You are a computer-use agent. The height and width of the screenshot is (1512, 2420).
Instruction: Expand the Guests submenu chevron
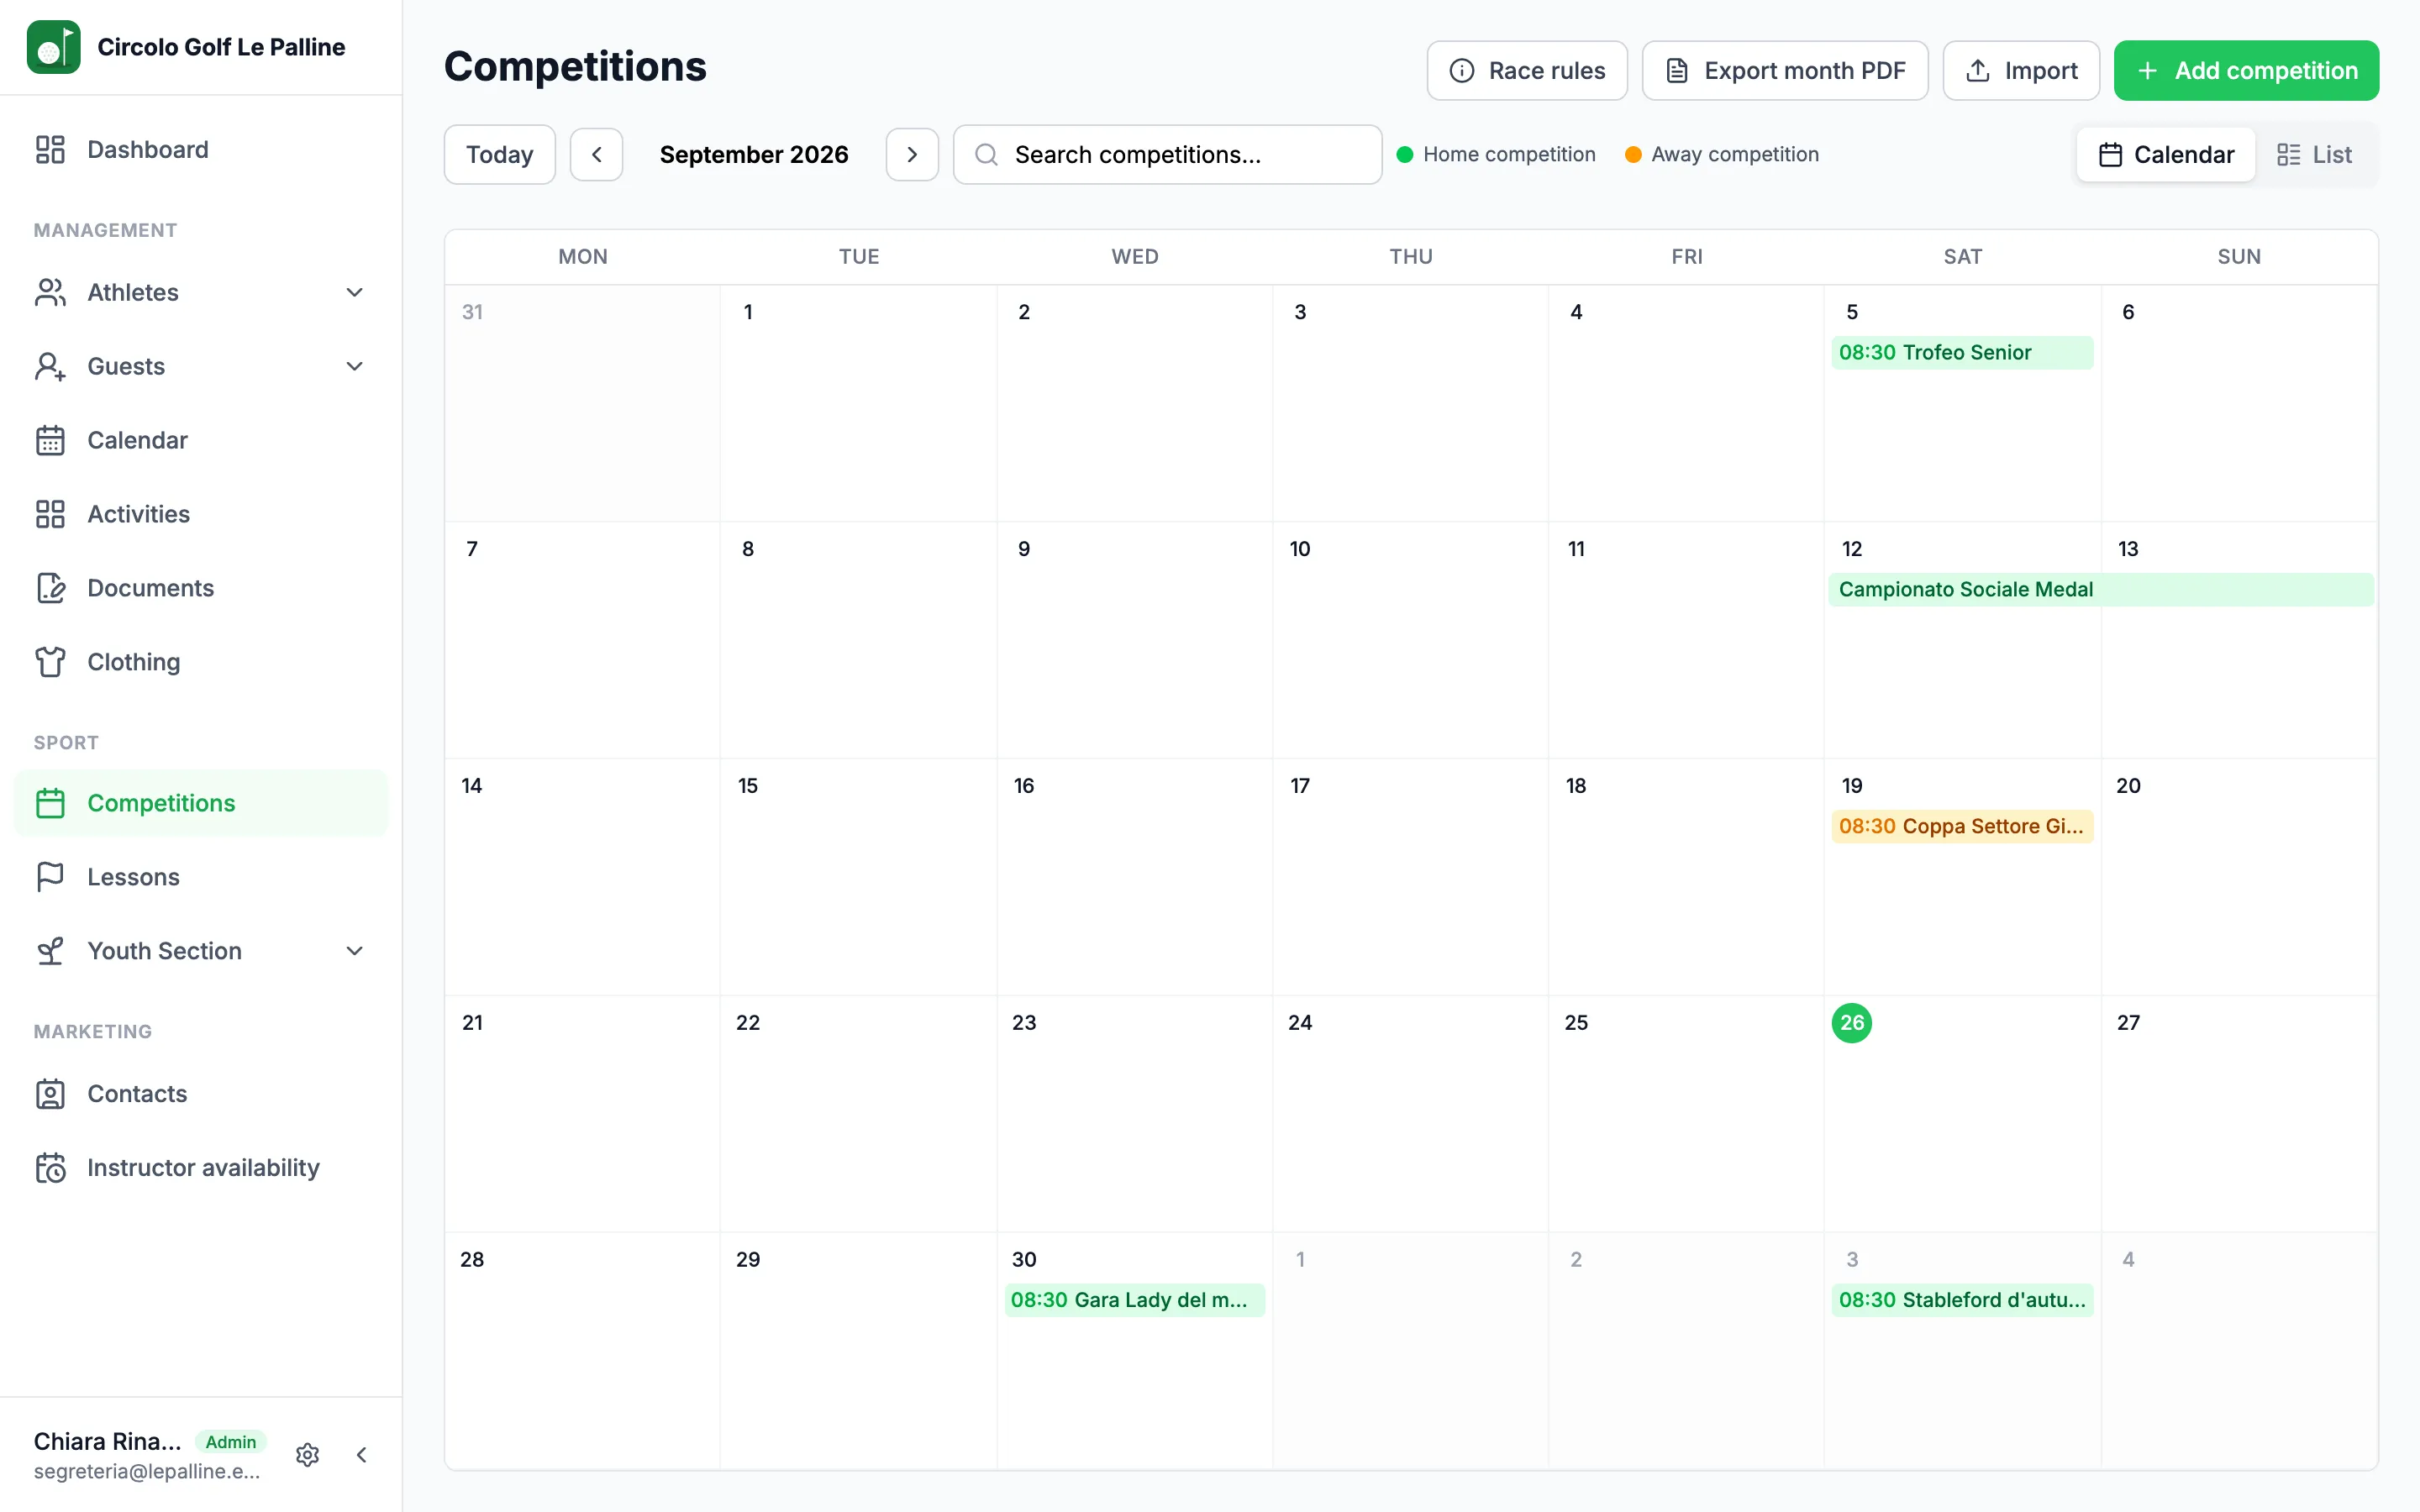(354, 366)
